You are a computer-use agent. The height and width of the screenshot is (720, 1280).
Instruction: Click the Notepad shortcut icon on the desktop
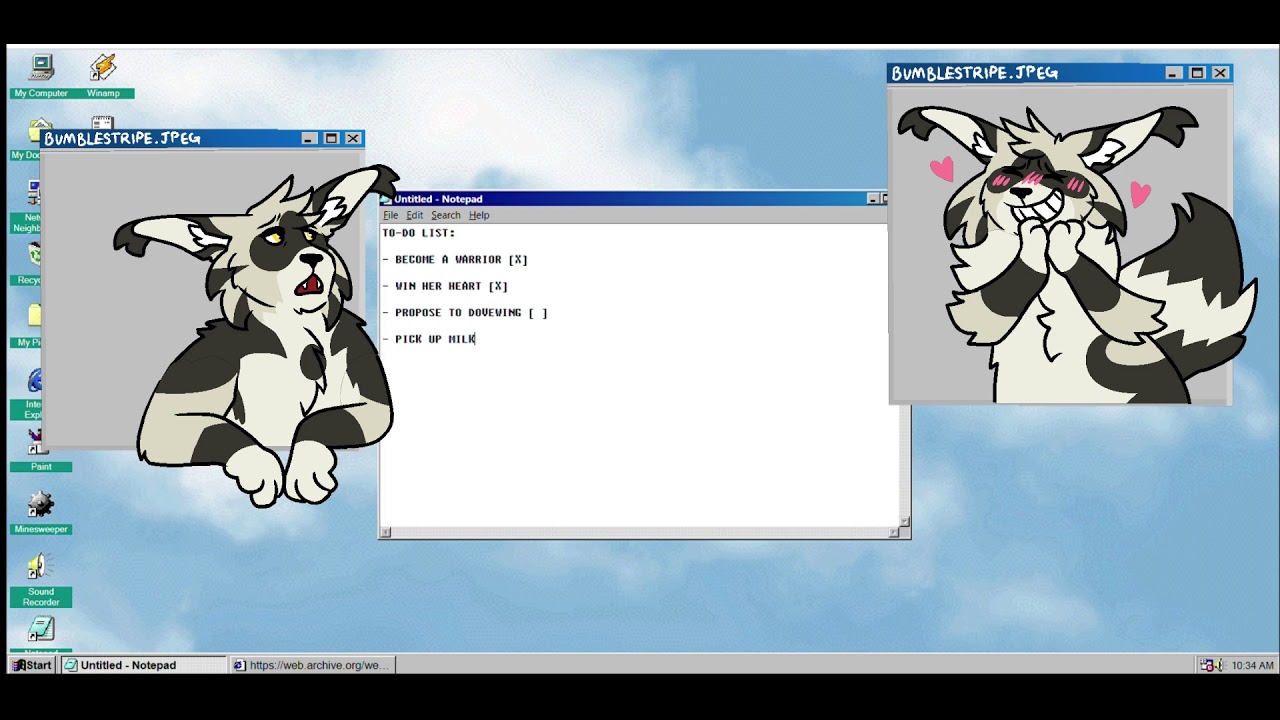41,630
